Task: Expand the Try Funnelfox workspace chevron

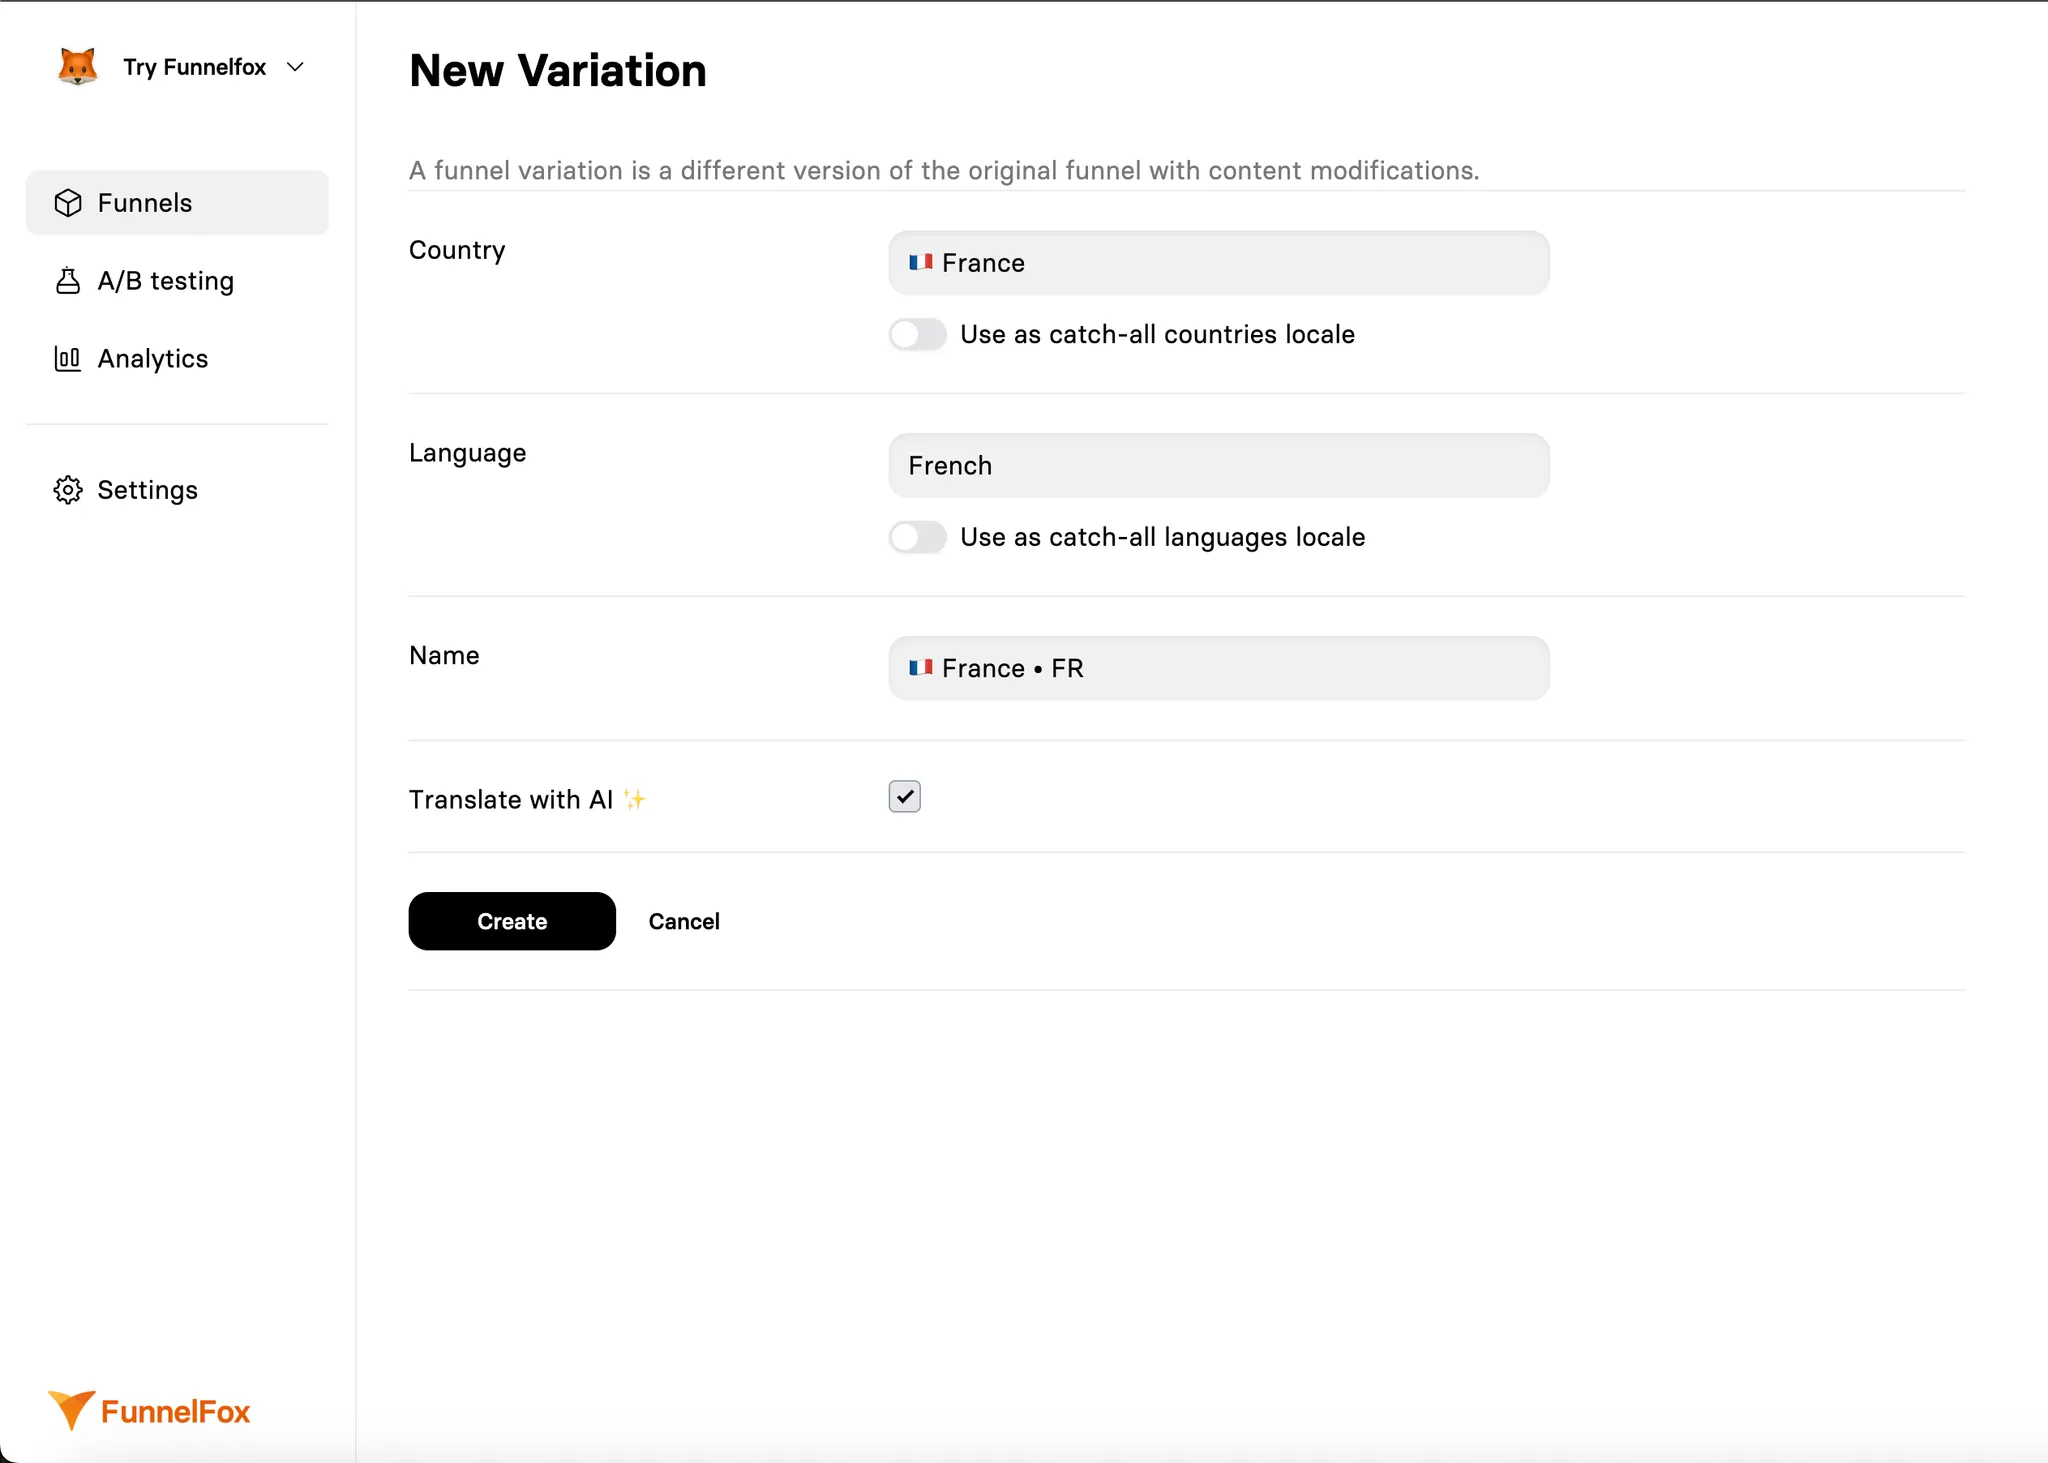Action: click(295, 67)
